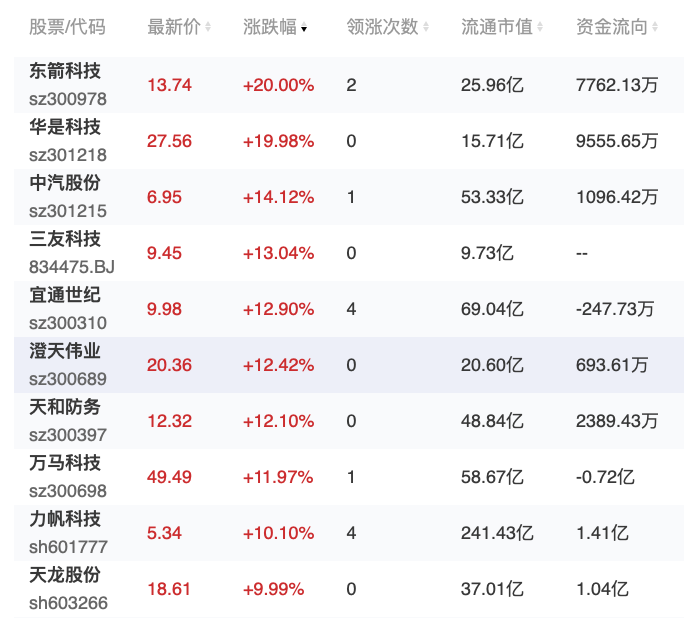Image resolution: width=684 pixels, height=618 pixels.
Task: Click the +20.00% change value
Action: (x=278, y=85)
